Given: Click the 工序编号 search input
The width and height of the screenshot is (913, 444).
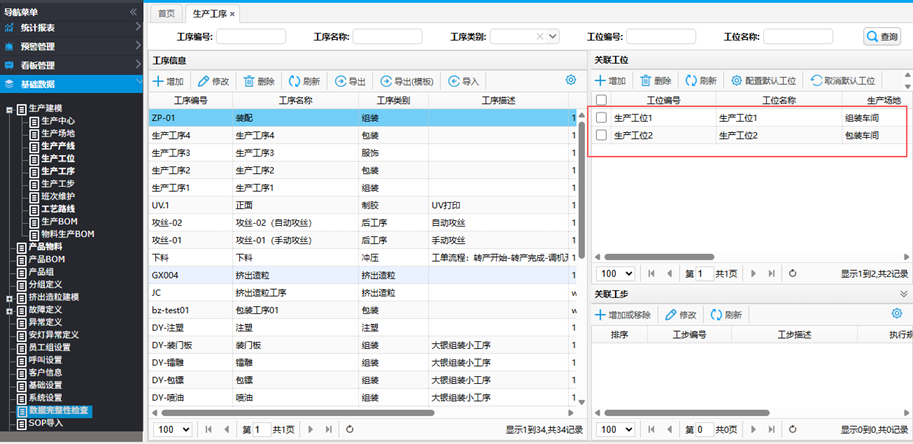Looking at the screenshot, I should pyautogui.click(x=251, y=37).
